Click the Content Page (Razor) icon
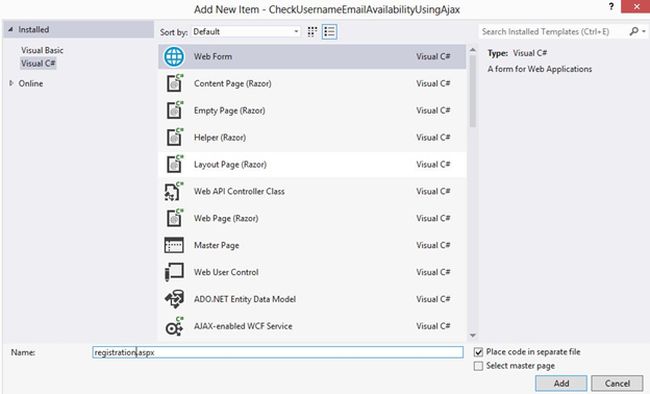The width and height of the screenshot is (650, 394). (x=175, y=83)
